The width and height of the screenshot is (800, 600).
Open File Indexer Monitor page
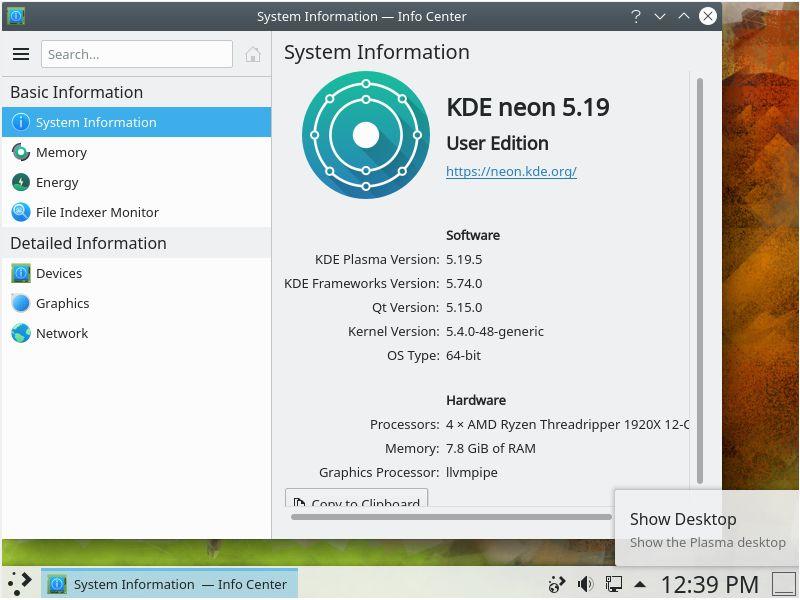[97, 212]
